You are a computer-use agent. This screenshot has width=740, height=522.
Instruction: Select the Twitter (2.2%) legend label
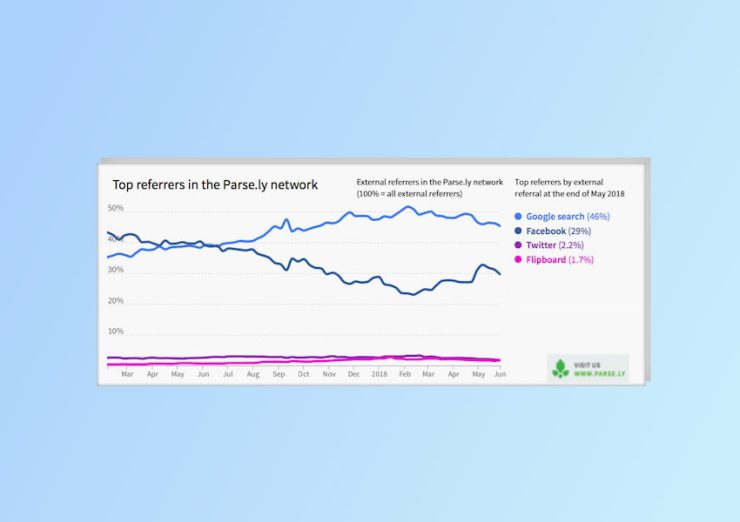point(555,245)
